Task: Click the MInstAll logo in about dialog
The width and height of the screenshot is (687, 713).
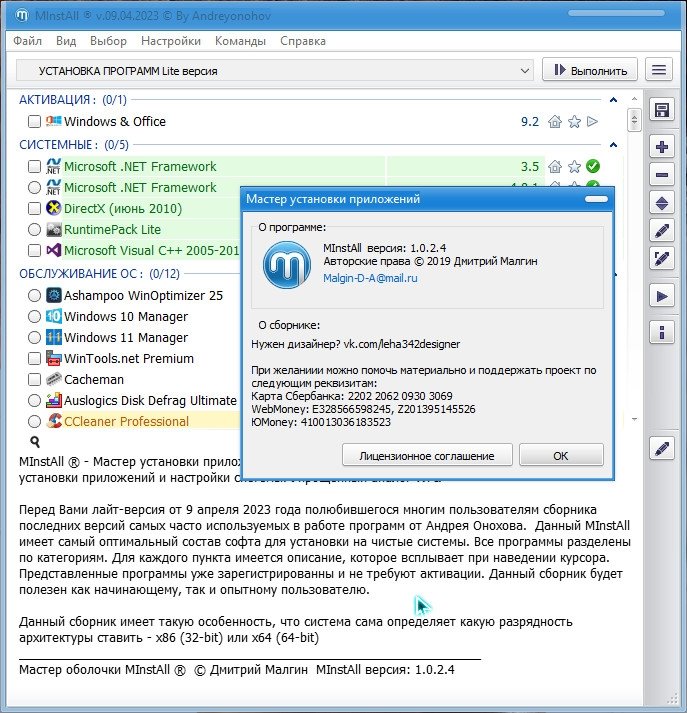Action: point(287,265)
